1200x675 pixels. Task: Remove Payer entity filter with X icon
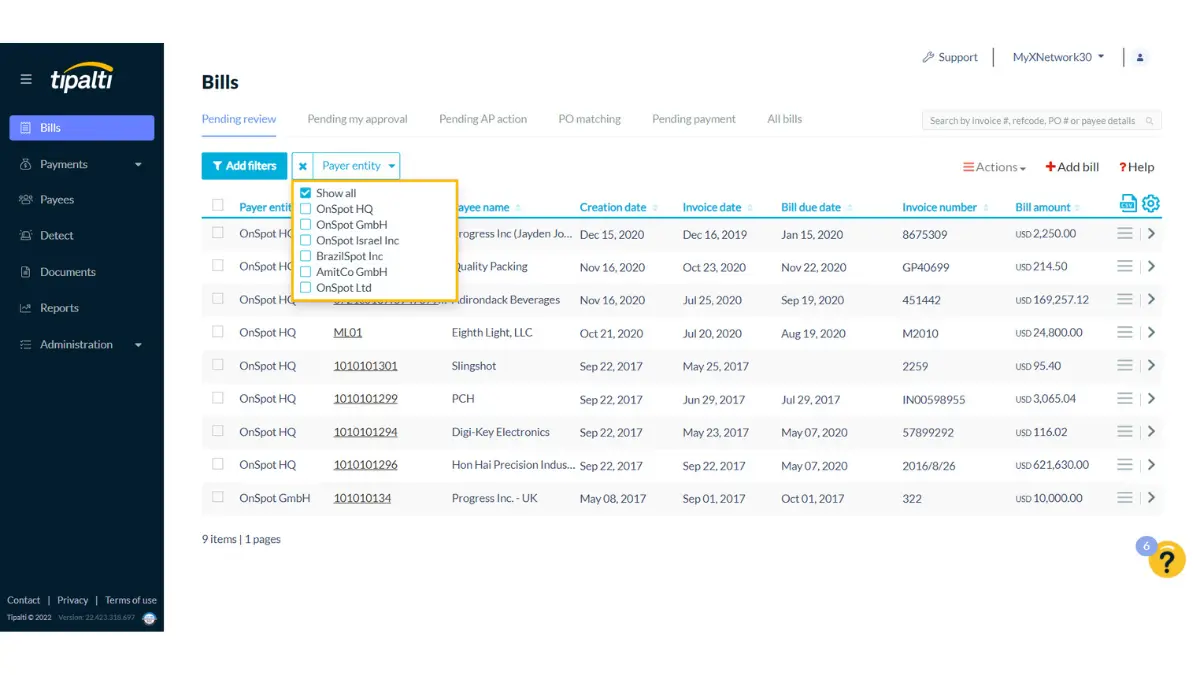coord(302,166)
